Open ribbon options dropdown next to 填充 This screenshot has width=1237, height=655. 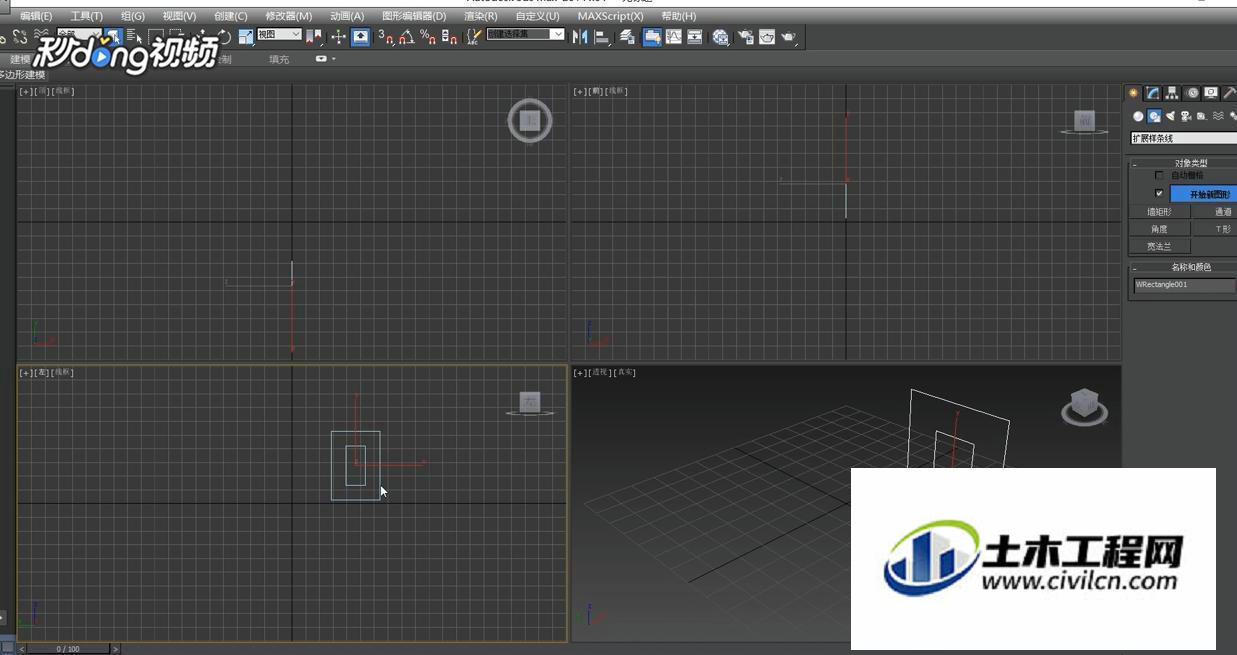pyautogui.click(x=325, y=59)
